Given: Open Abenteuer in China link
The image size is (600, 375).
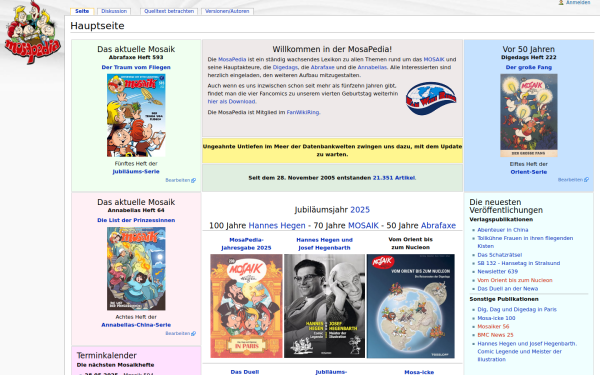Looking at the screenshot, I should click(502, 230).
